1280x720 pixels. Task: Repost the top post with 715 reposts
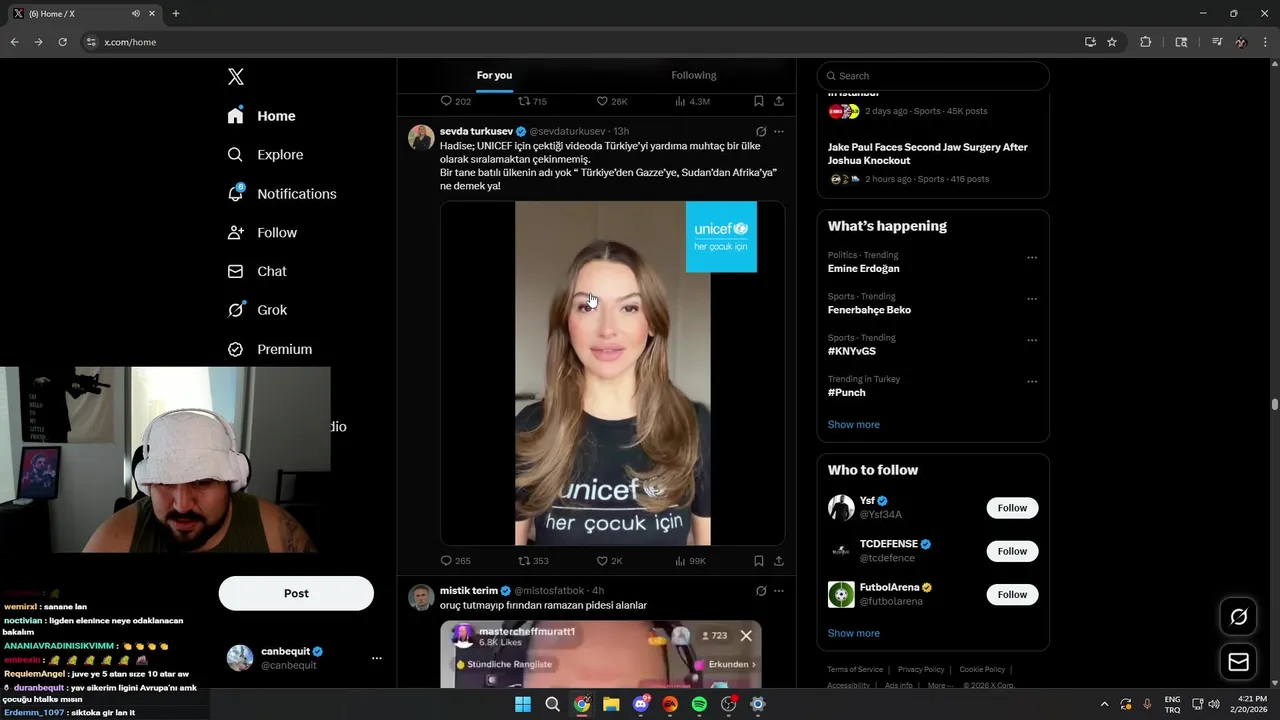click(532, 101)
